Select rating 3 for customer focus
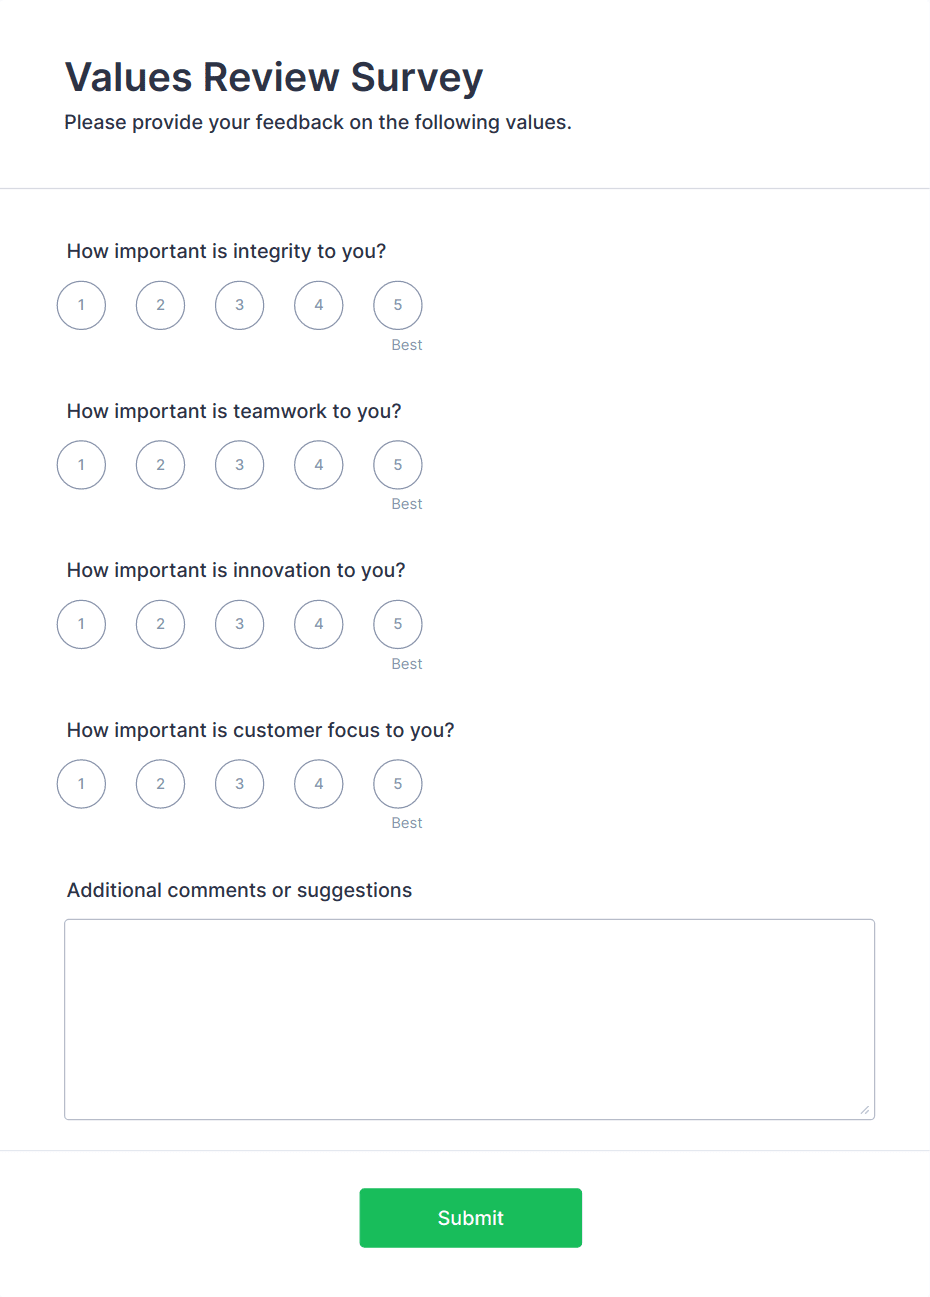 (x=239, y=784)
